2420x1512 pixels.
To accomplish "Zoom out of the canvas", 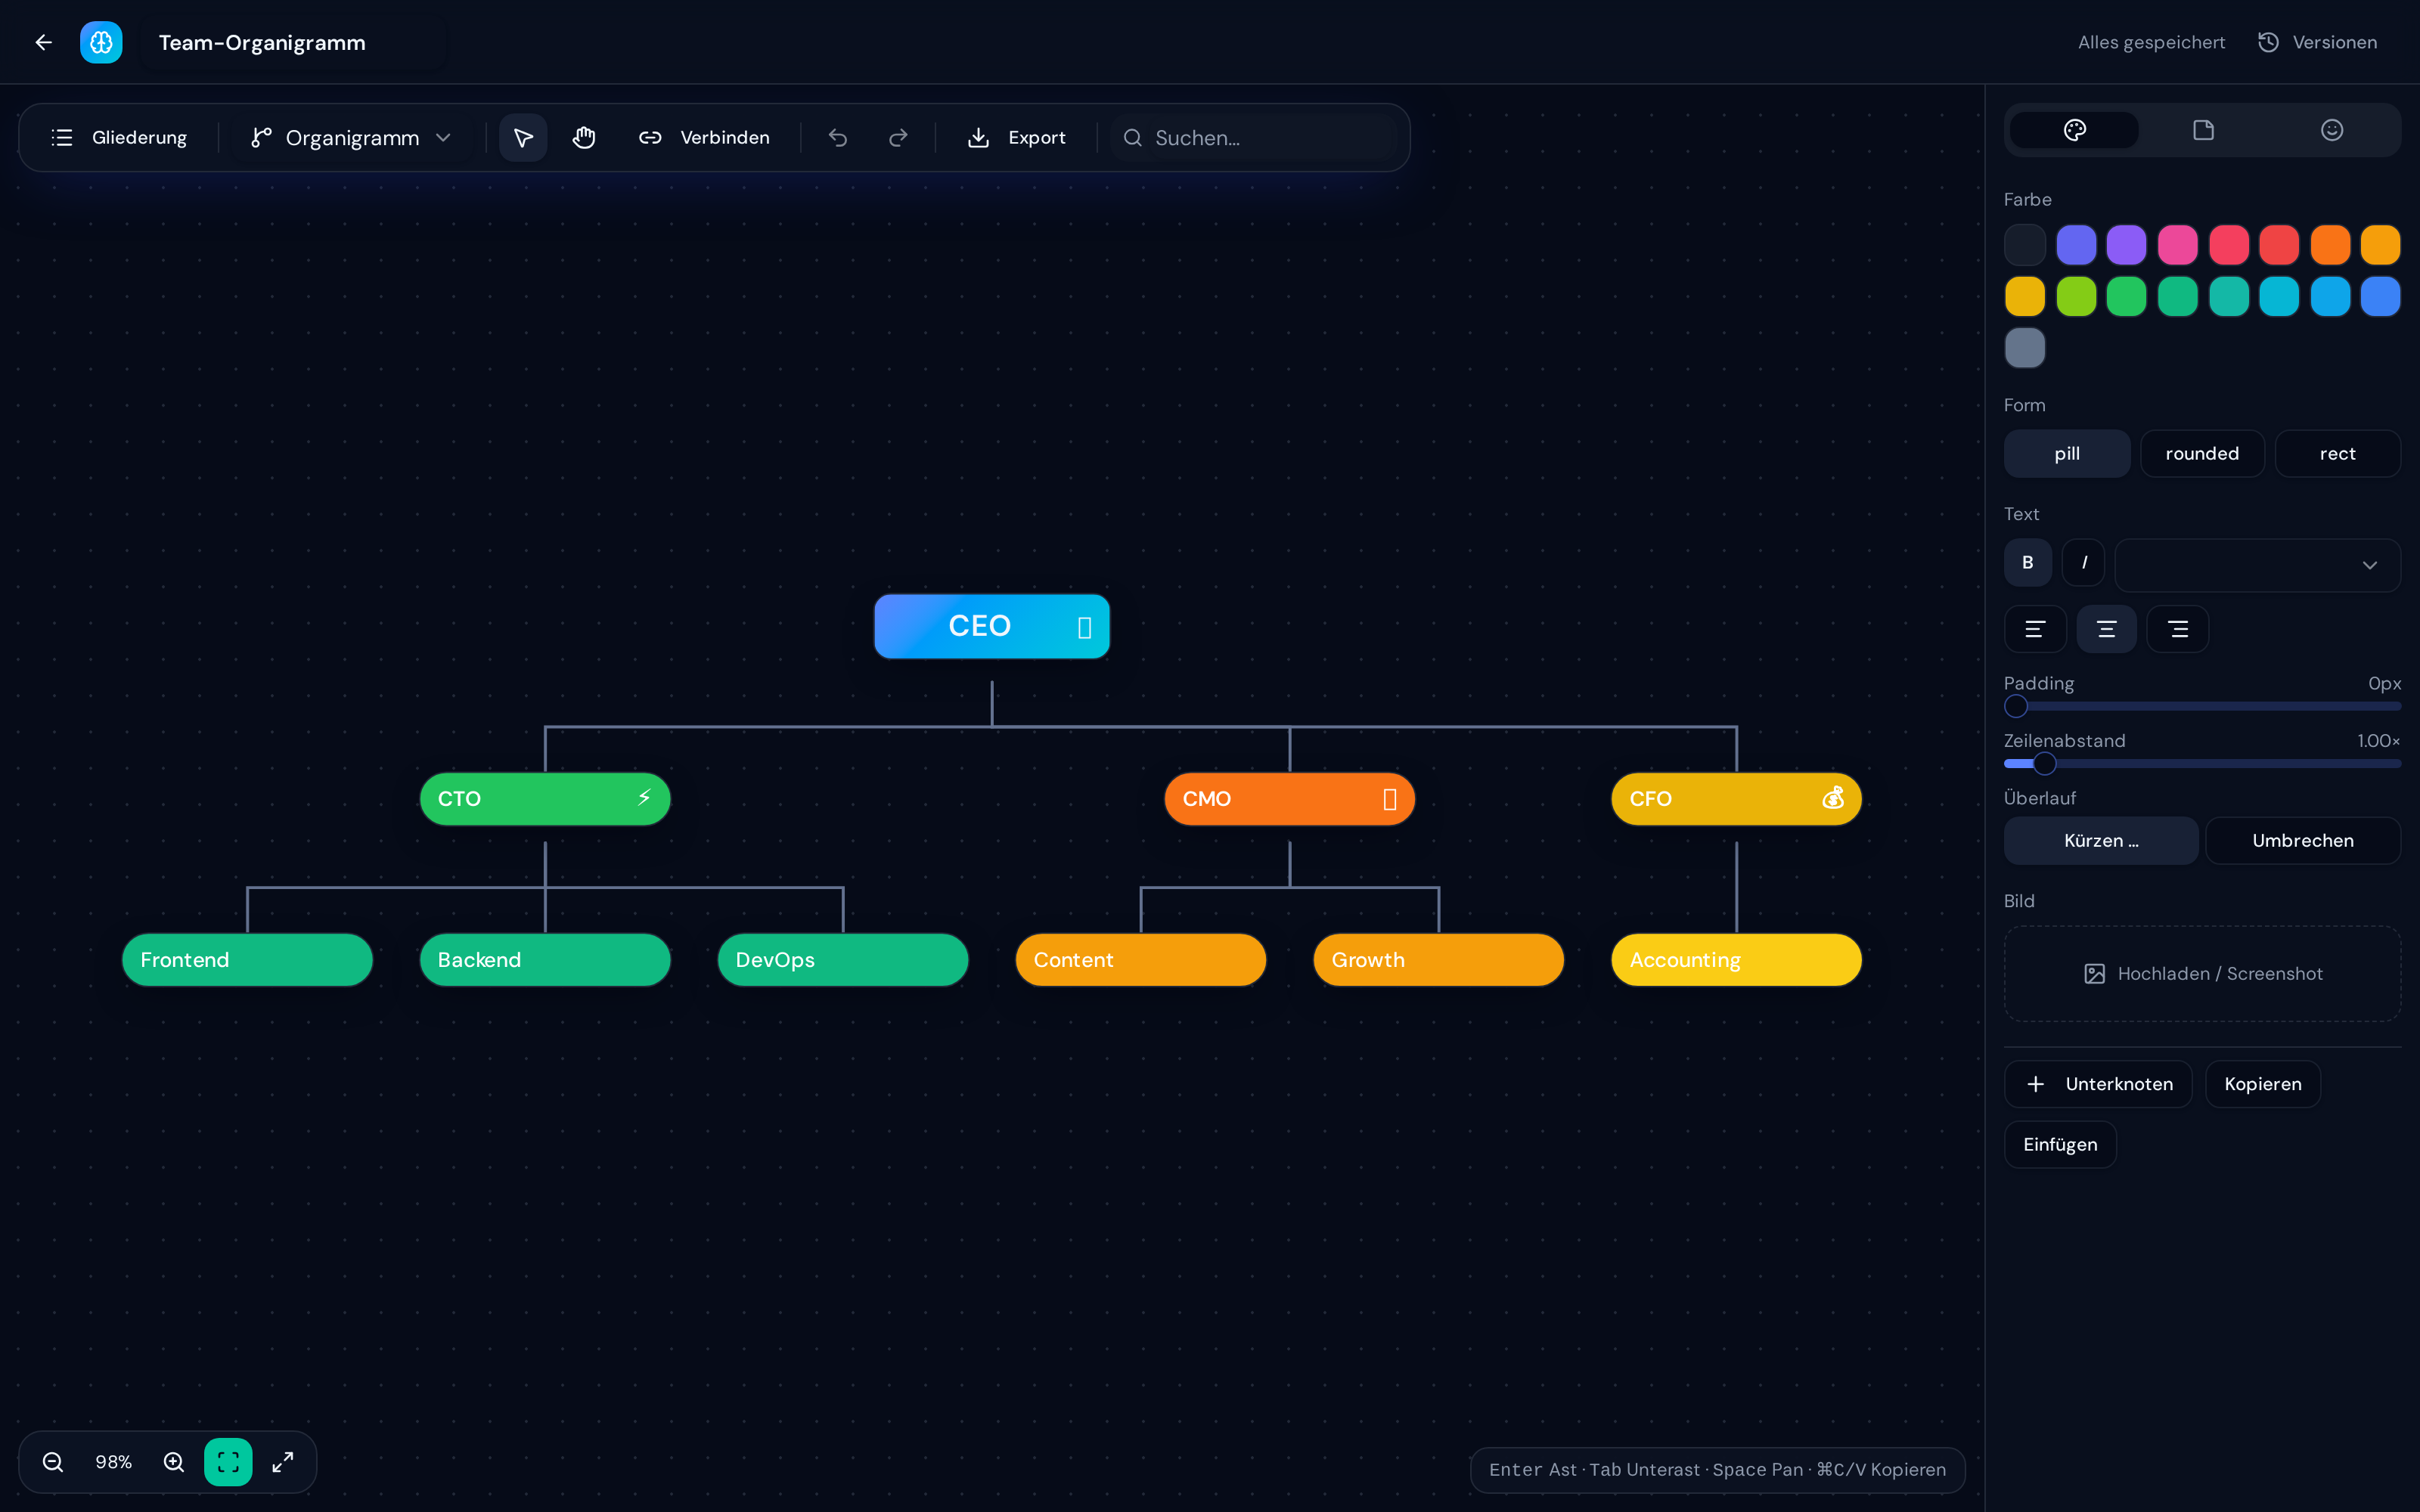I will [x=53, y=1462].
